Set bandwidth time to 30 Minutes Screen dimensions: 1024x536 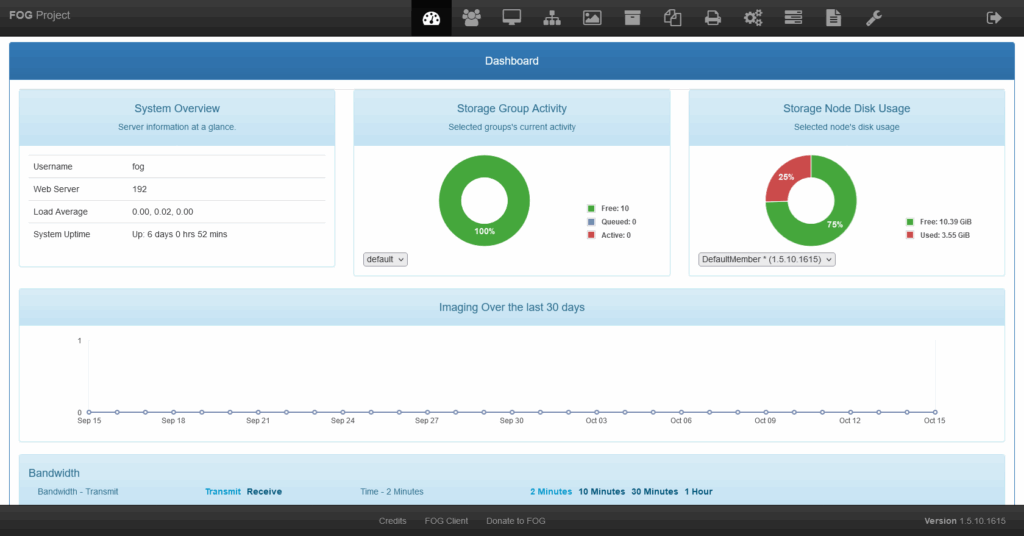click(x=654, y=492)
